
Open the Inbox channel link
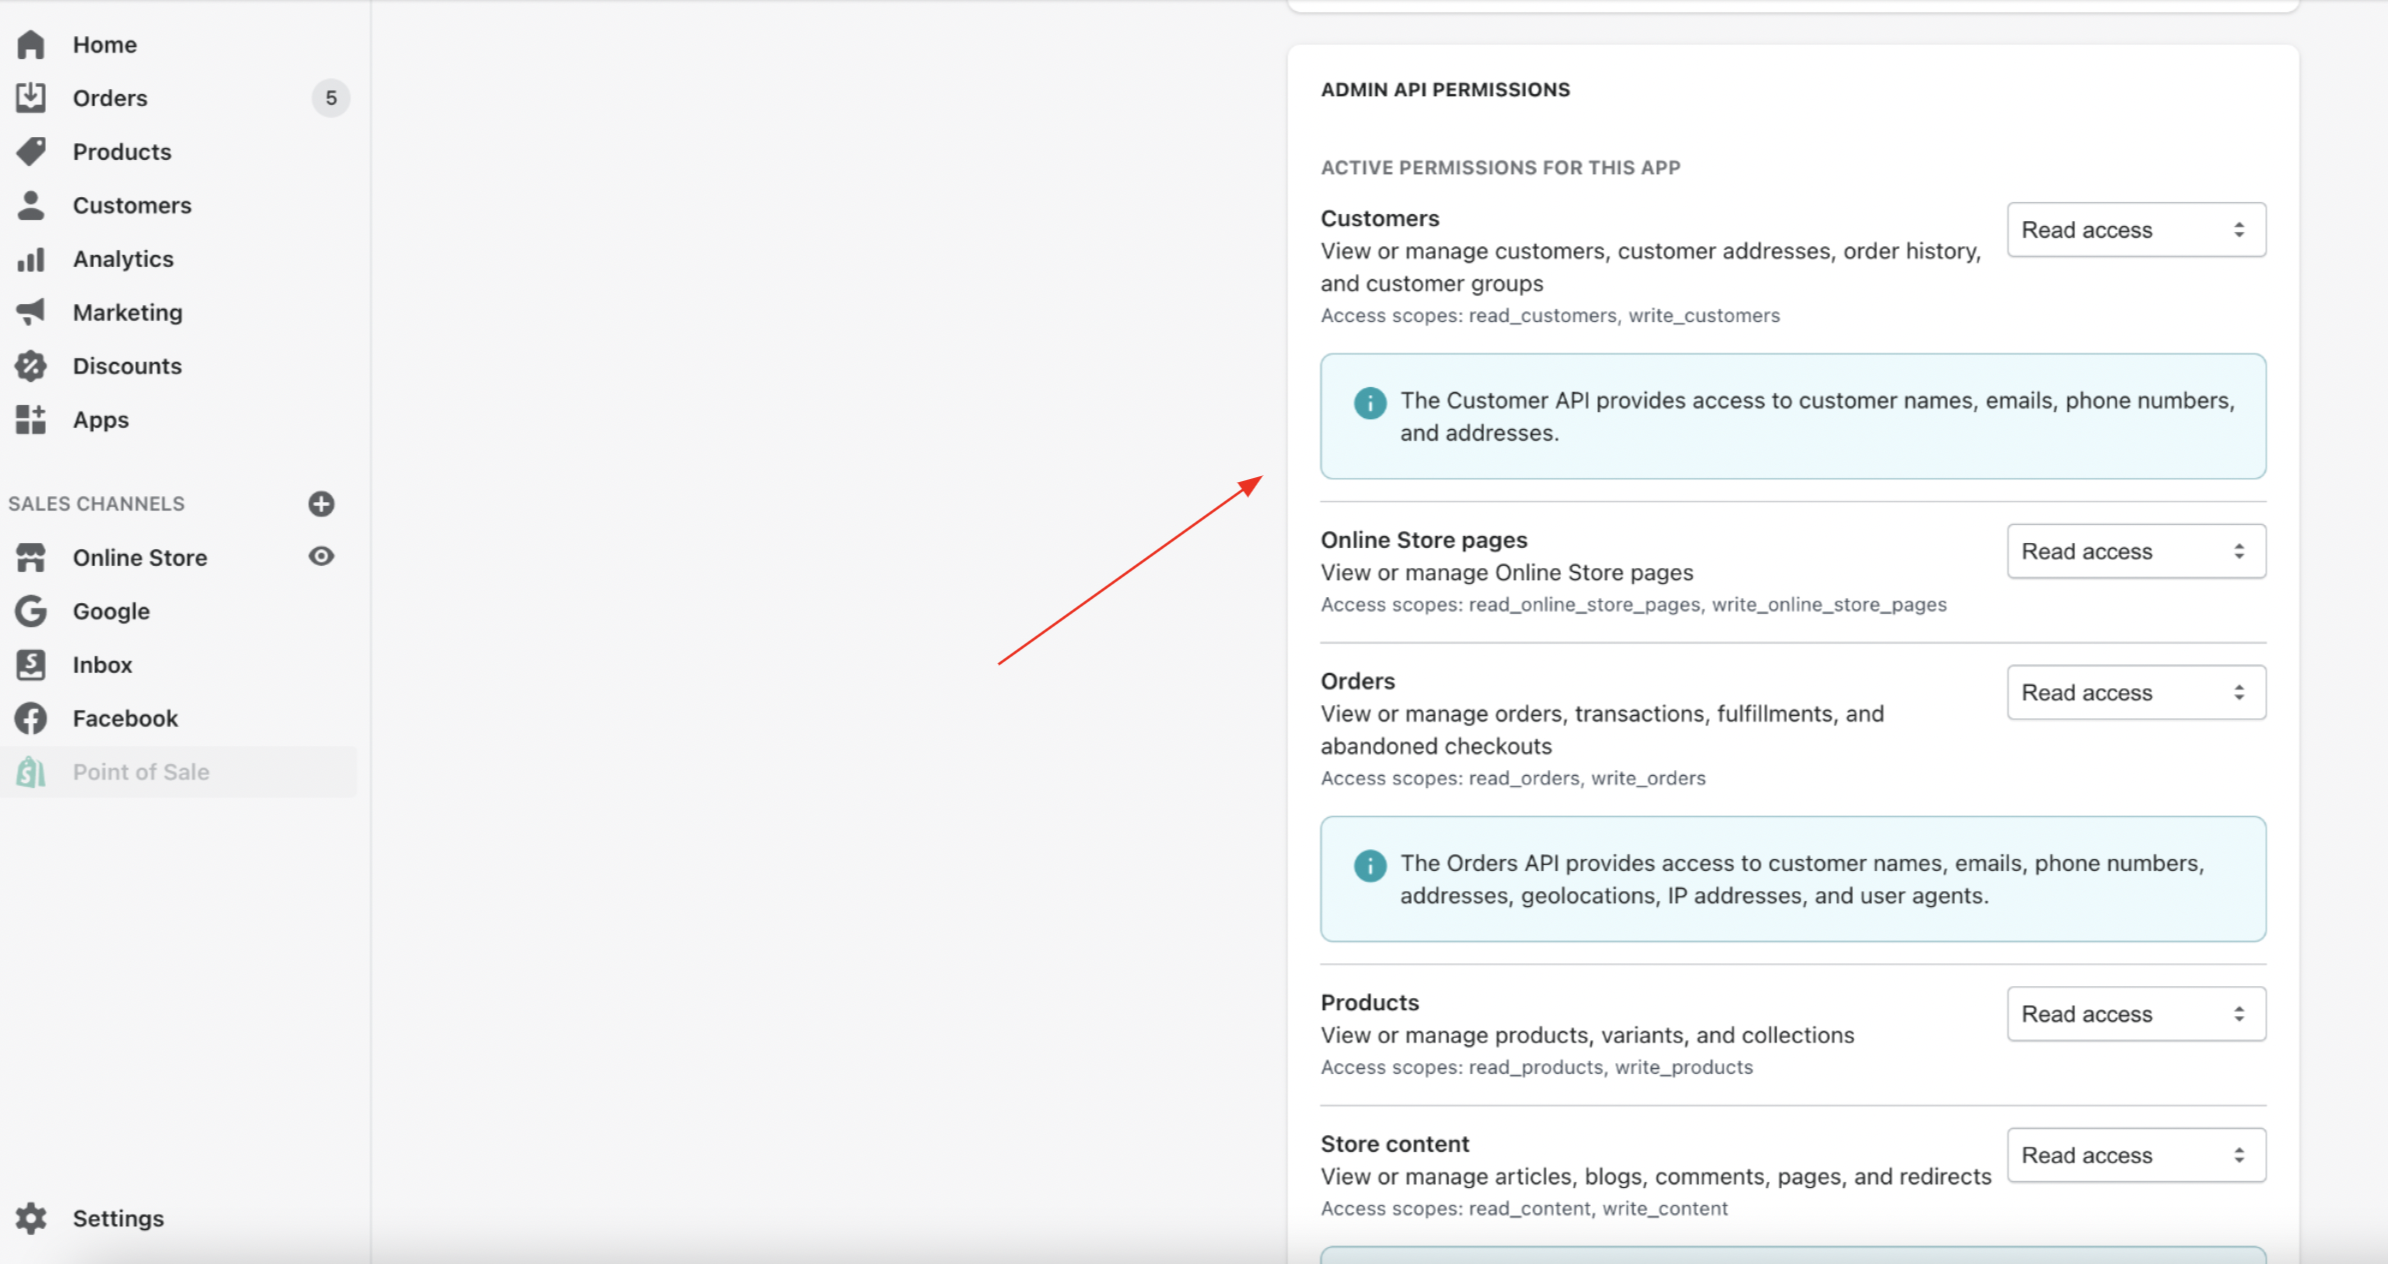click(102, 664)
